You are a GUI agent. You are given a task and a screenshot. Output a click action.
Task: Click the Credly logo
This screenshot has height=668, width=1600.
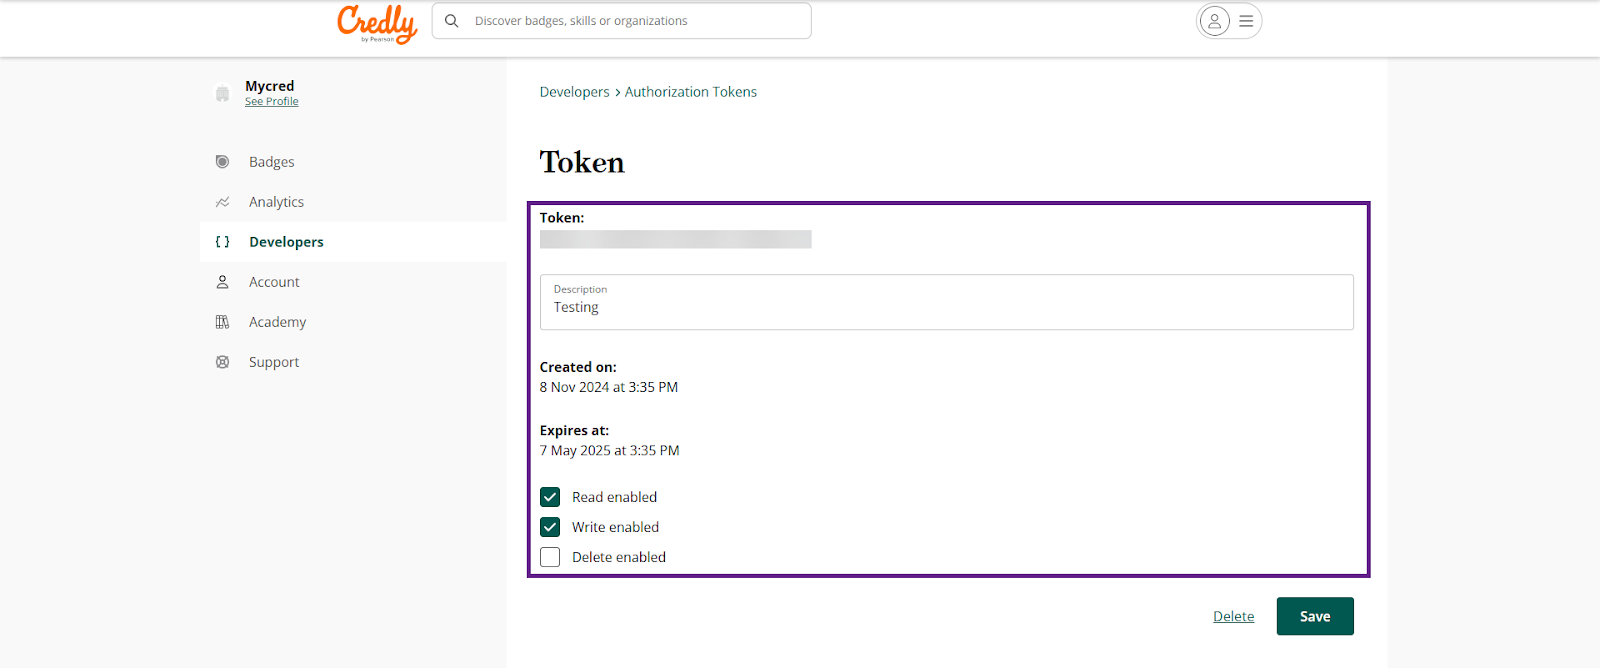tap(377, 24)
